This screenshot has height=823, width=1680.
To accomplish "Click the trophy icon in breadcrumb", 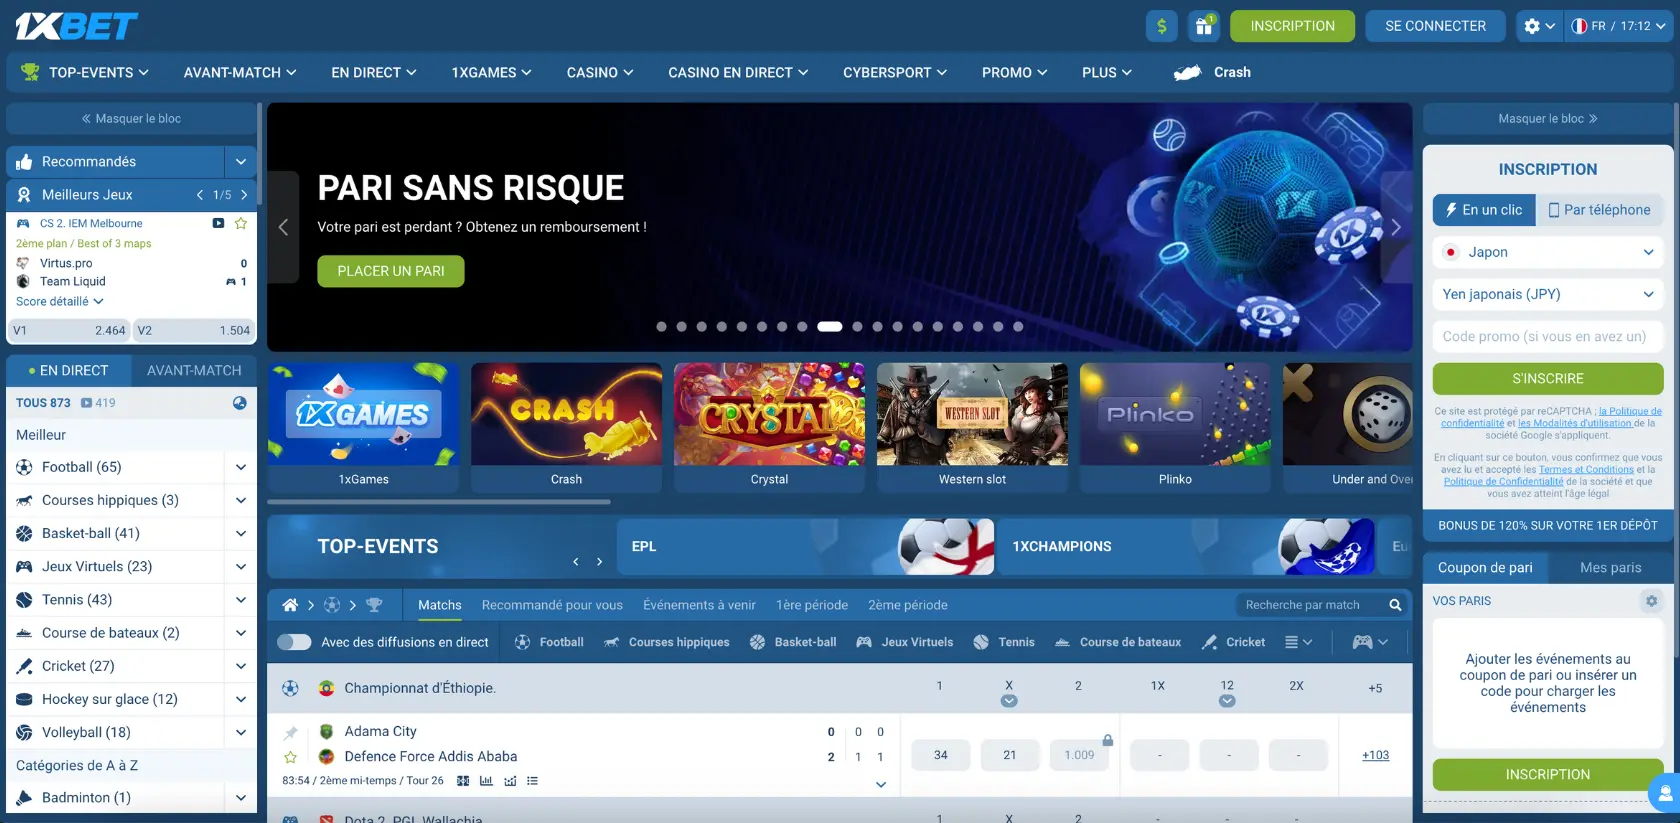I will click(x=374, y=605).
